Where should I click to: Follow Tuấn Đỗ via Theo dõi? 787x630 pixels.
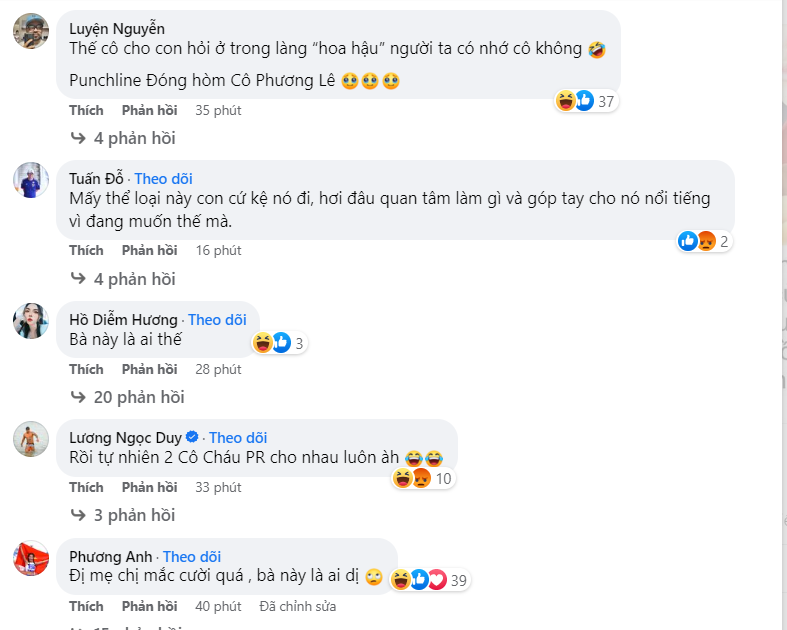tap(164, 179)
